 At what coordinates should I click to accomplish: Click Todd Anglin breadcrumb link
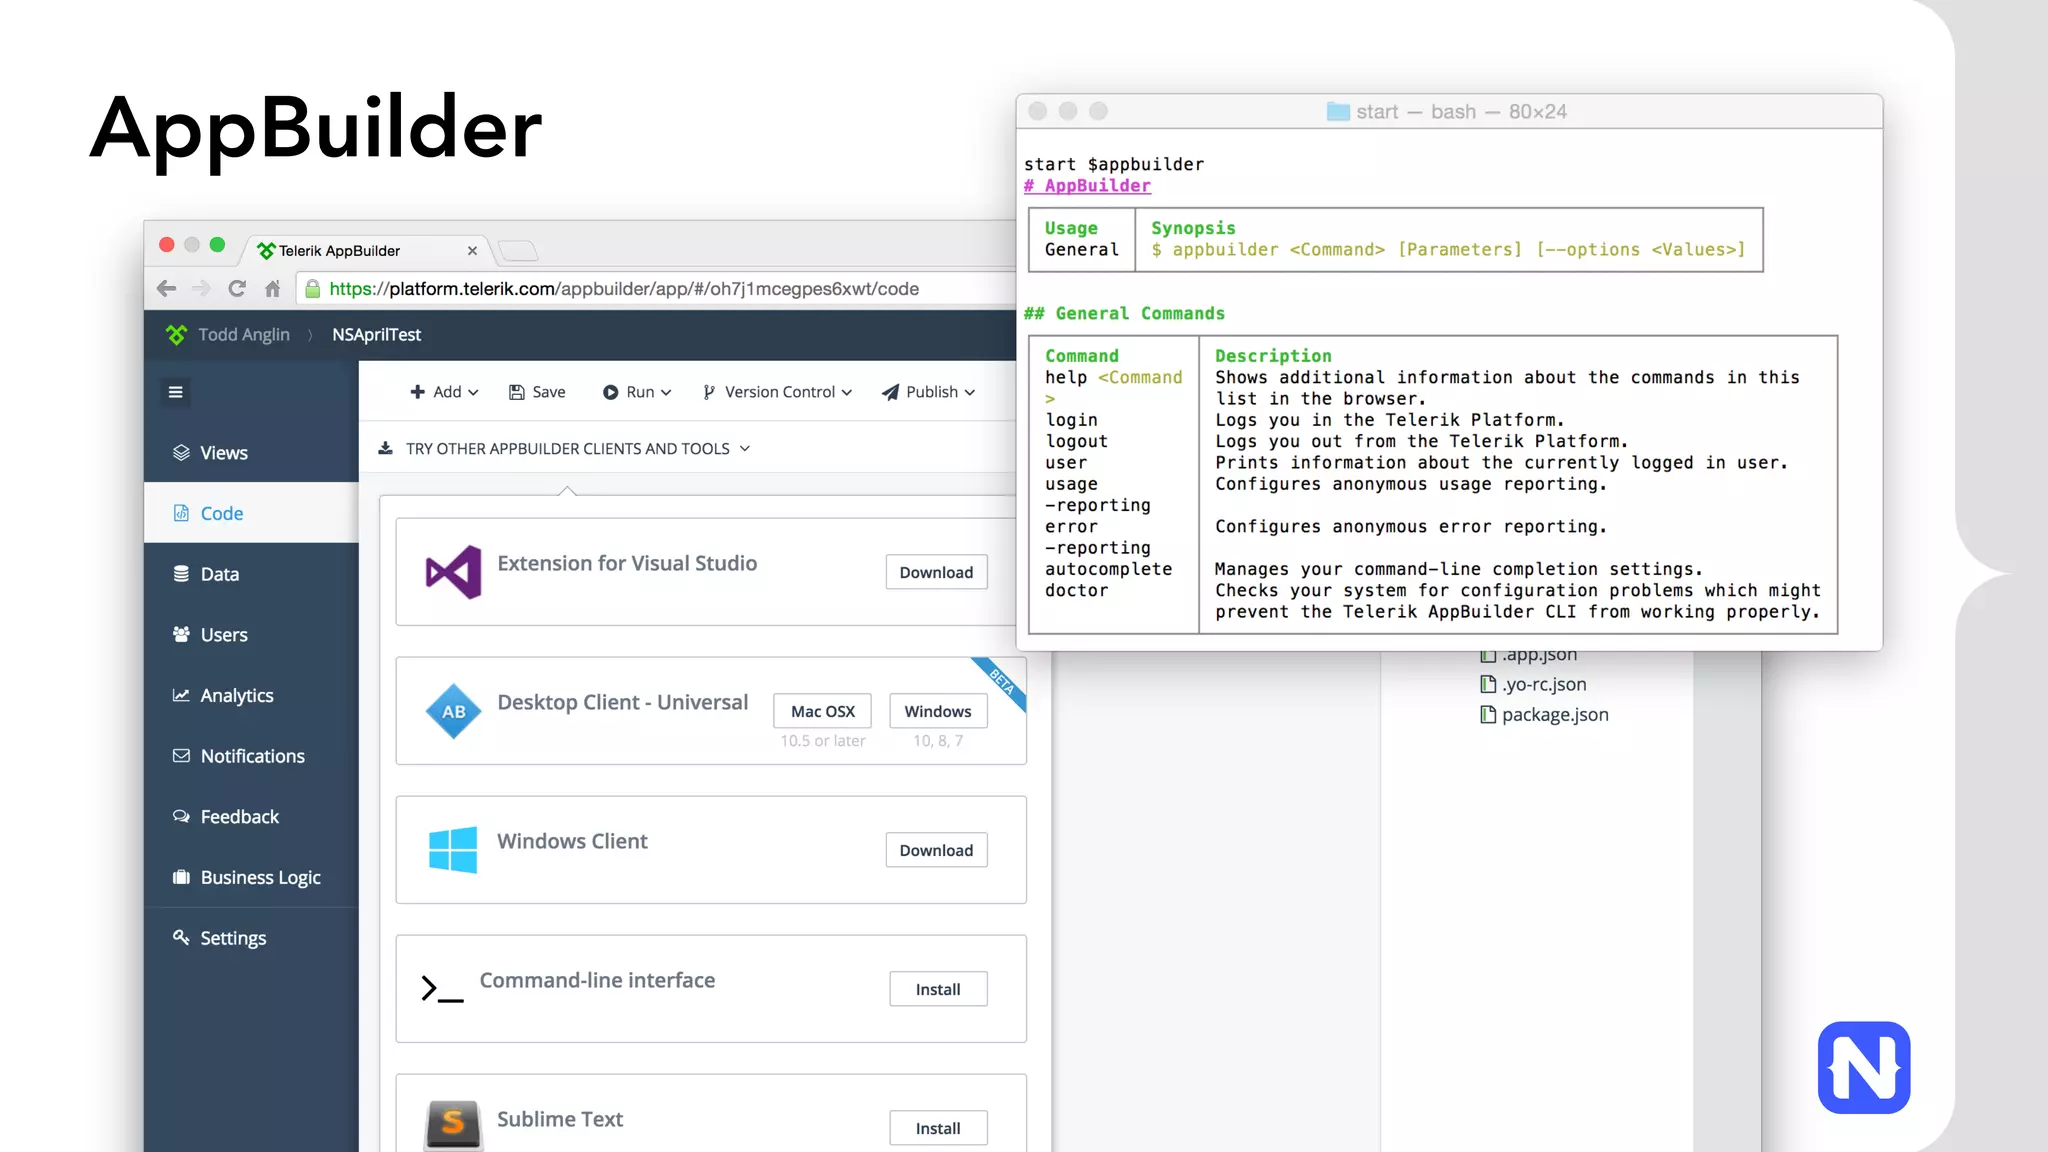point(244,335)
